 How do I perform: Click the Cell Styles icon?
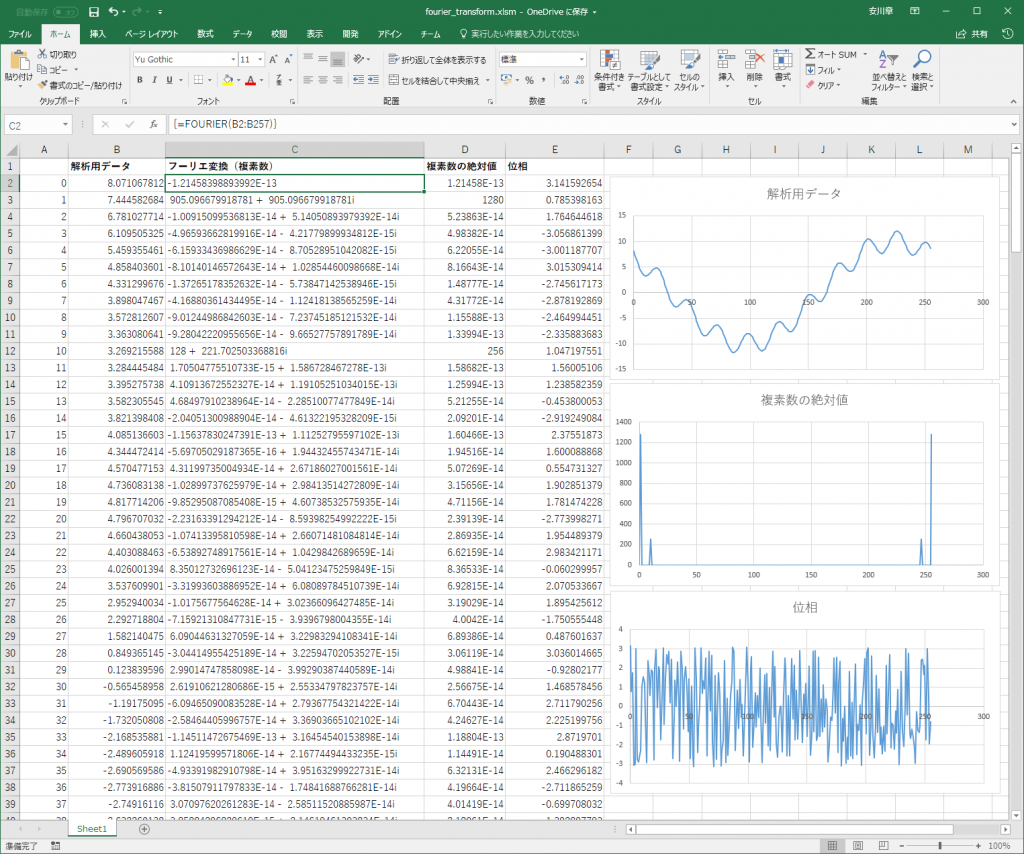(x=690, y=61)
